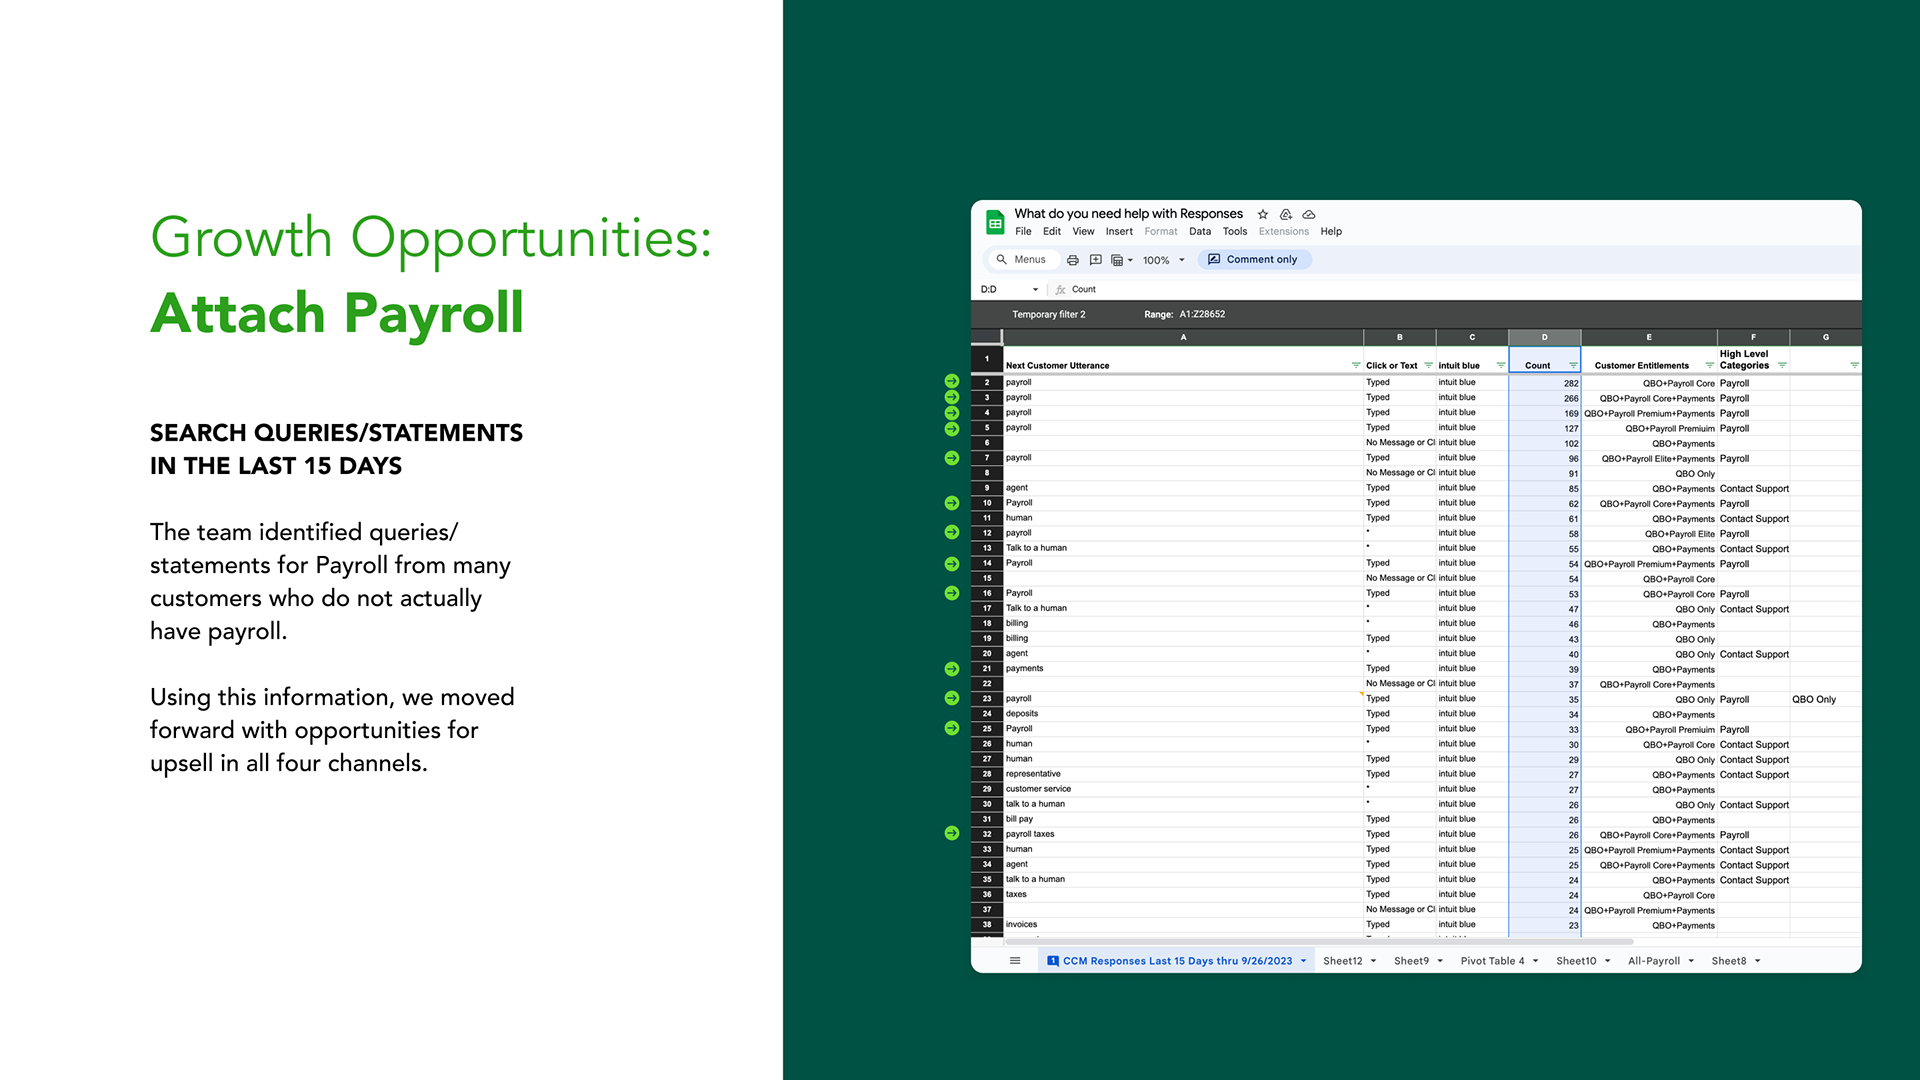Click the 'customer service' cell

pos(1183,789)
